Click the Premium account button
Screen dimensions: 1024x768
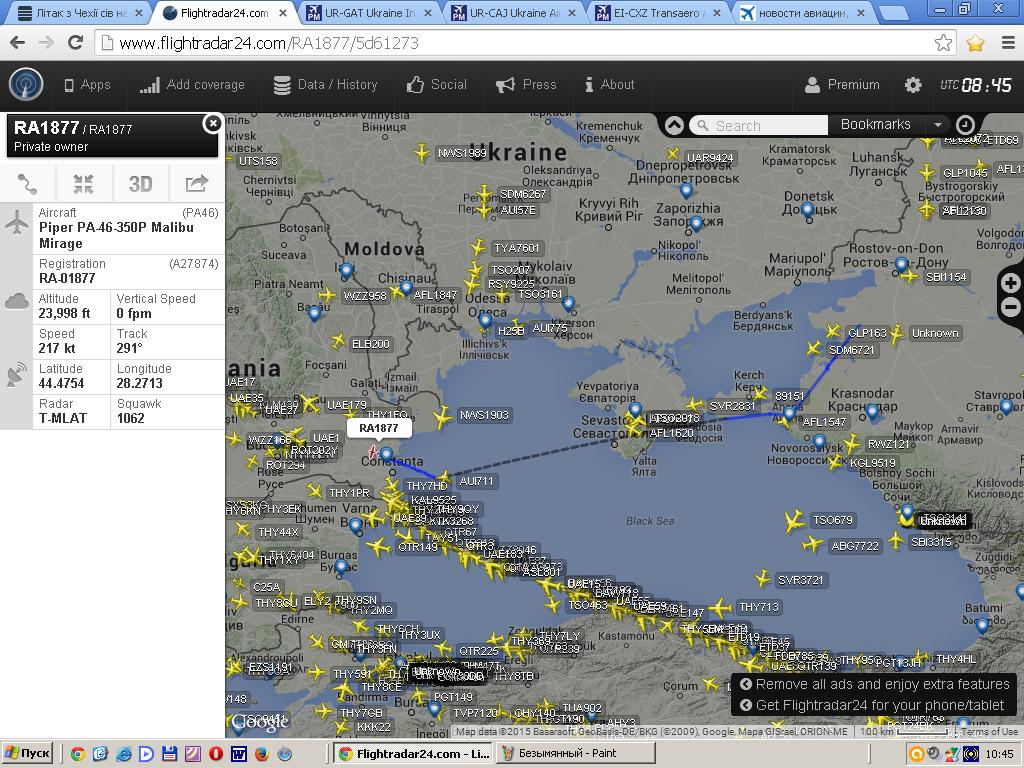pyautogui.click(x=842, y=85)
